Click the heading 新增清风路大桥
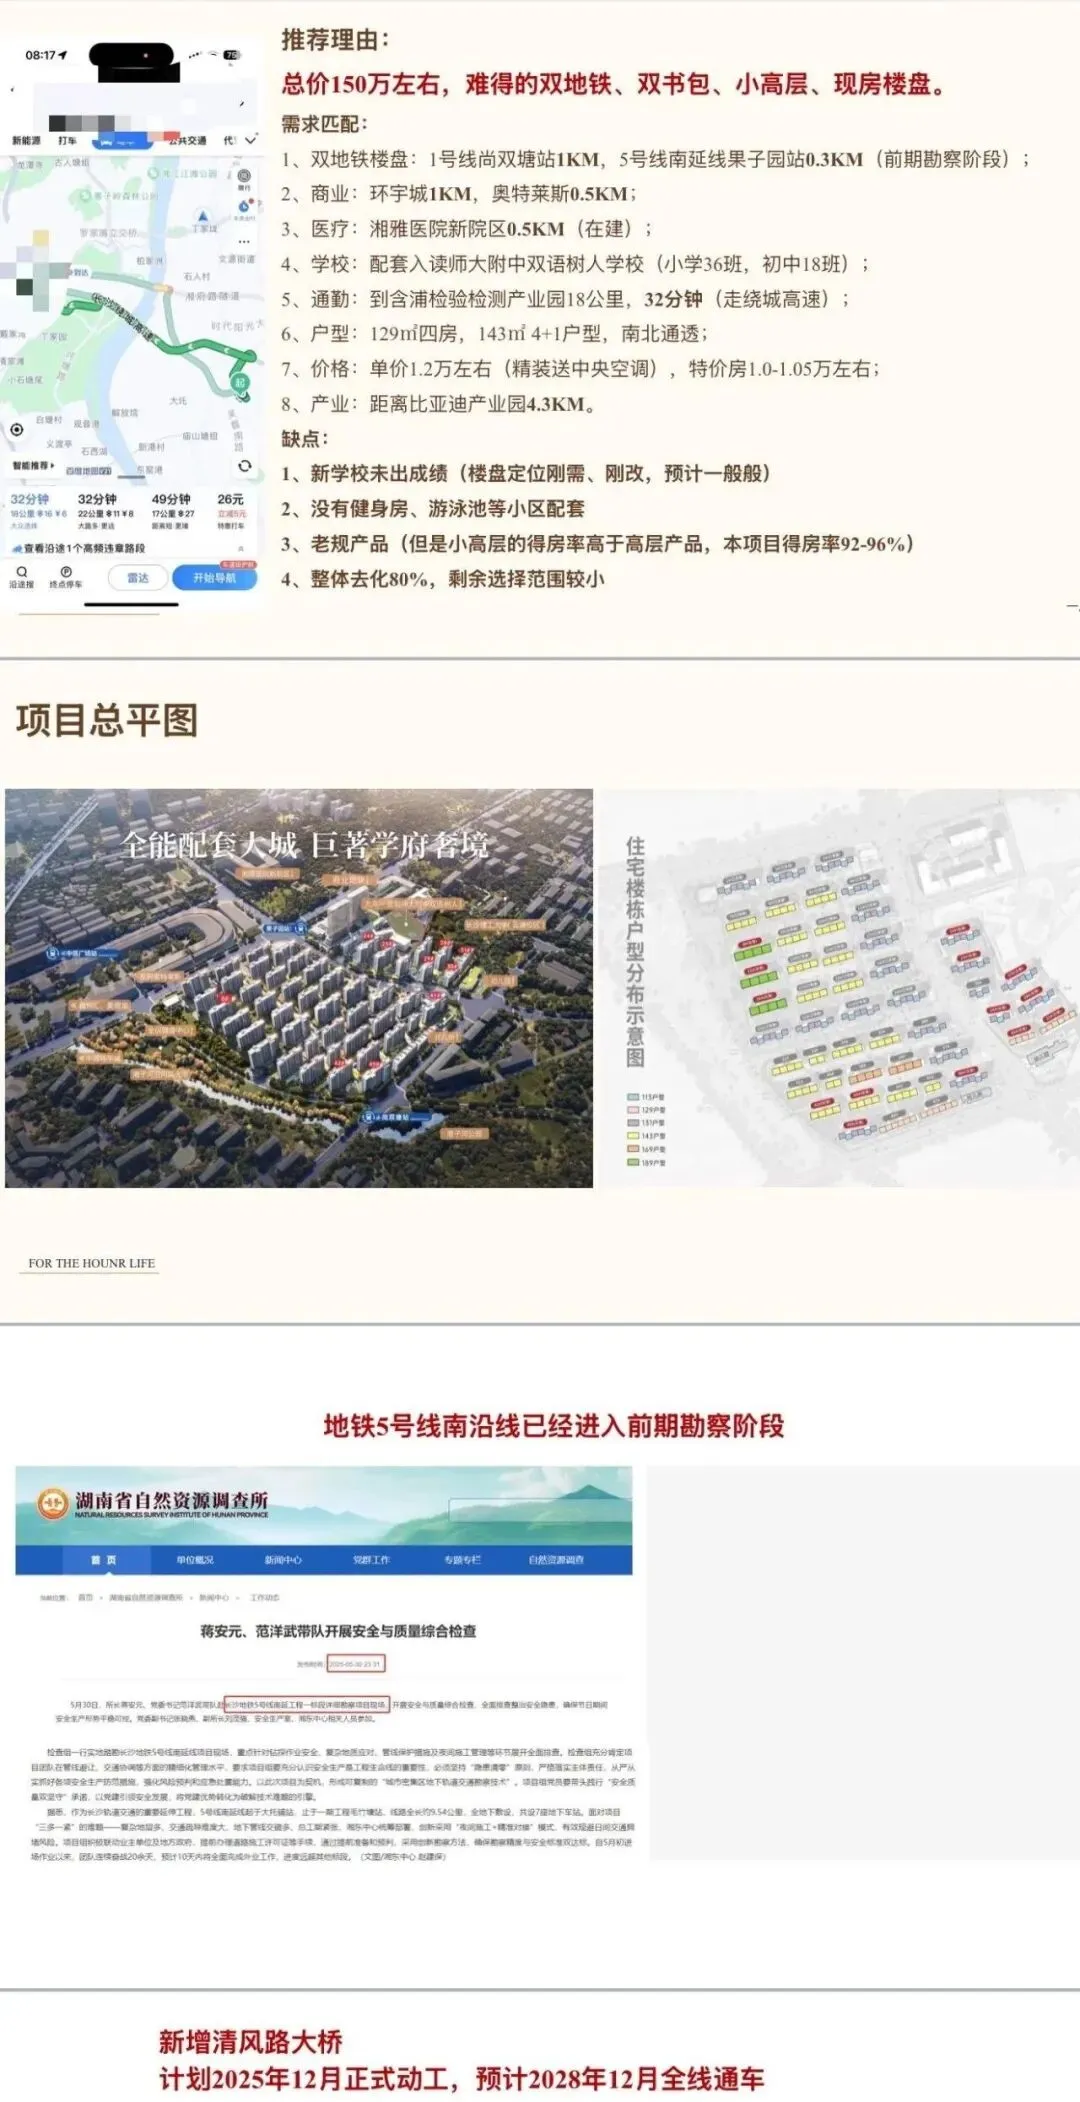The width and height of the screenshot is (1080, 2102). pyautogui.click(x=251, y=2041)
